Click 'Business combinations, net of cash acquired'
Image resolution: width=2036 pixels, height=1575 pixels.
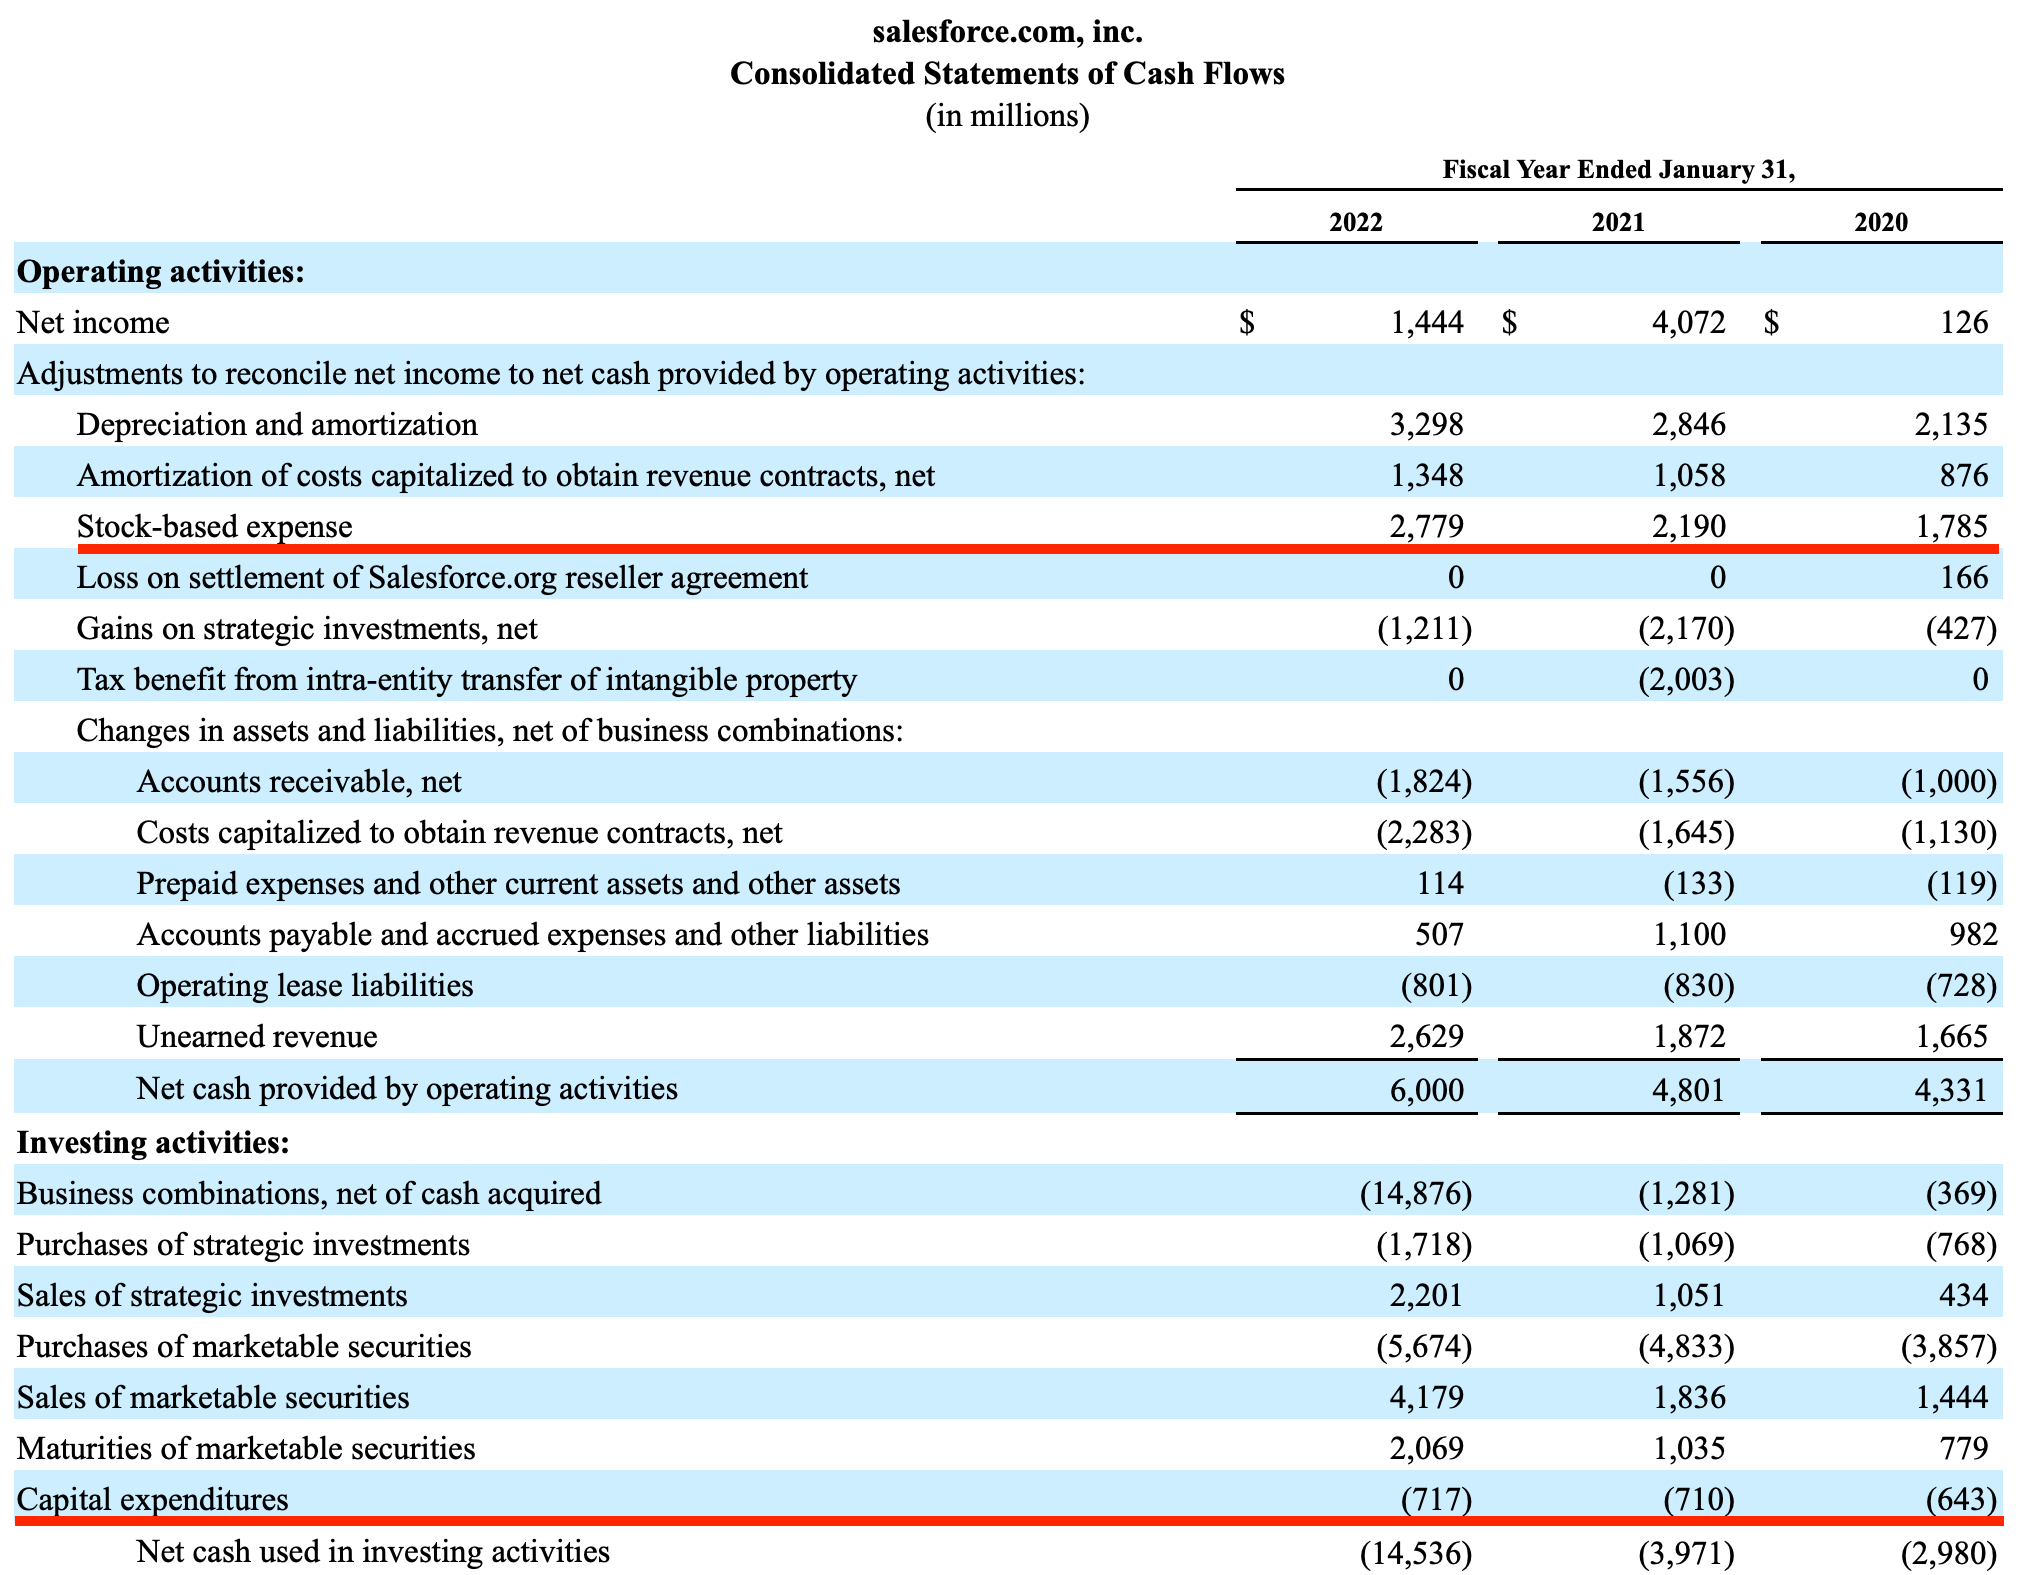tap(309, 1193)
